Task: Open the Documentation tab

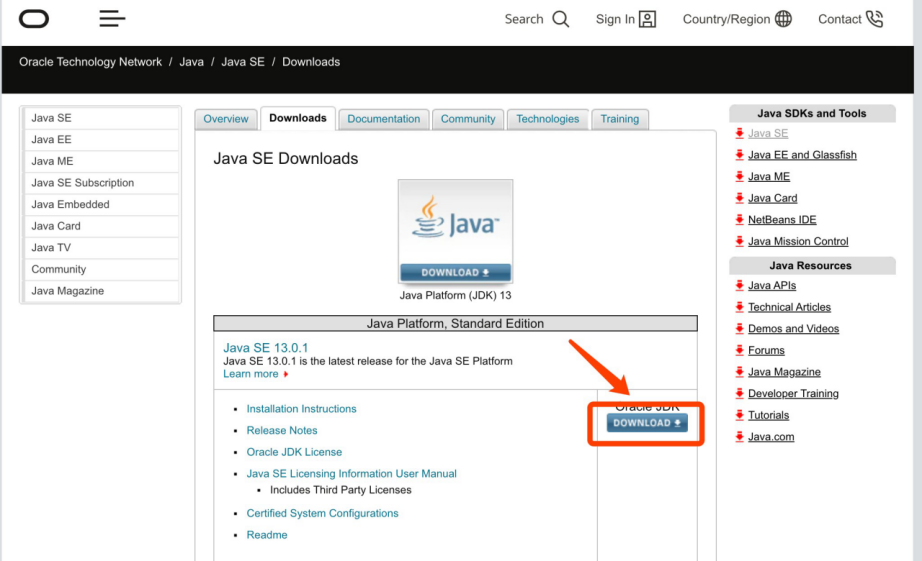Action: [383, 119]
